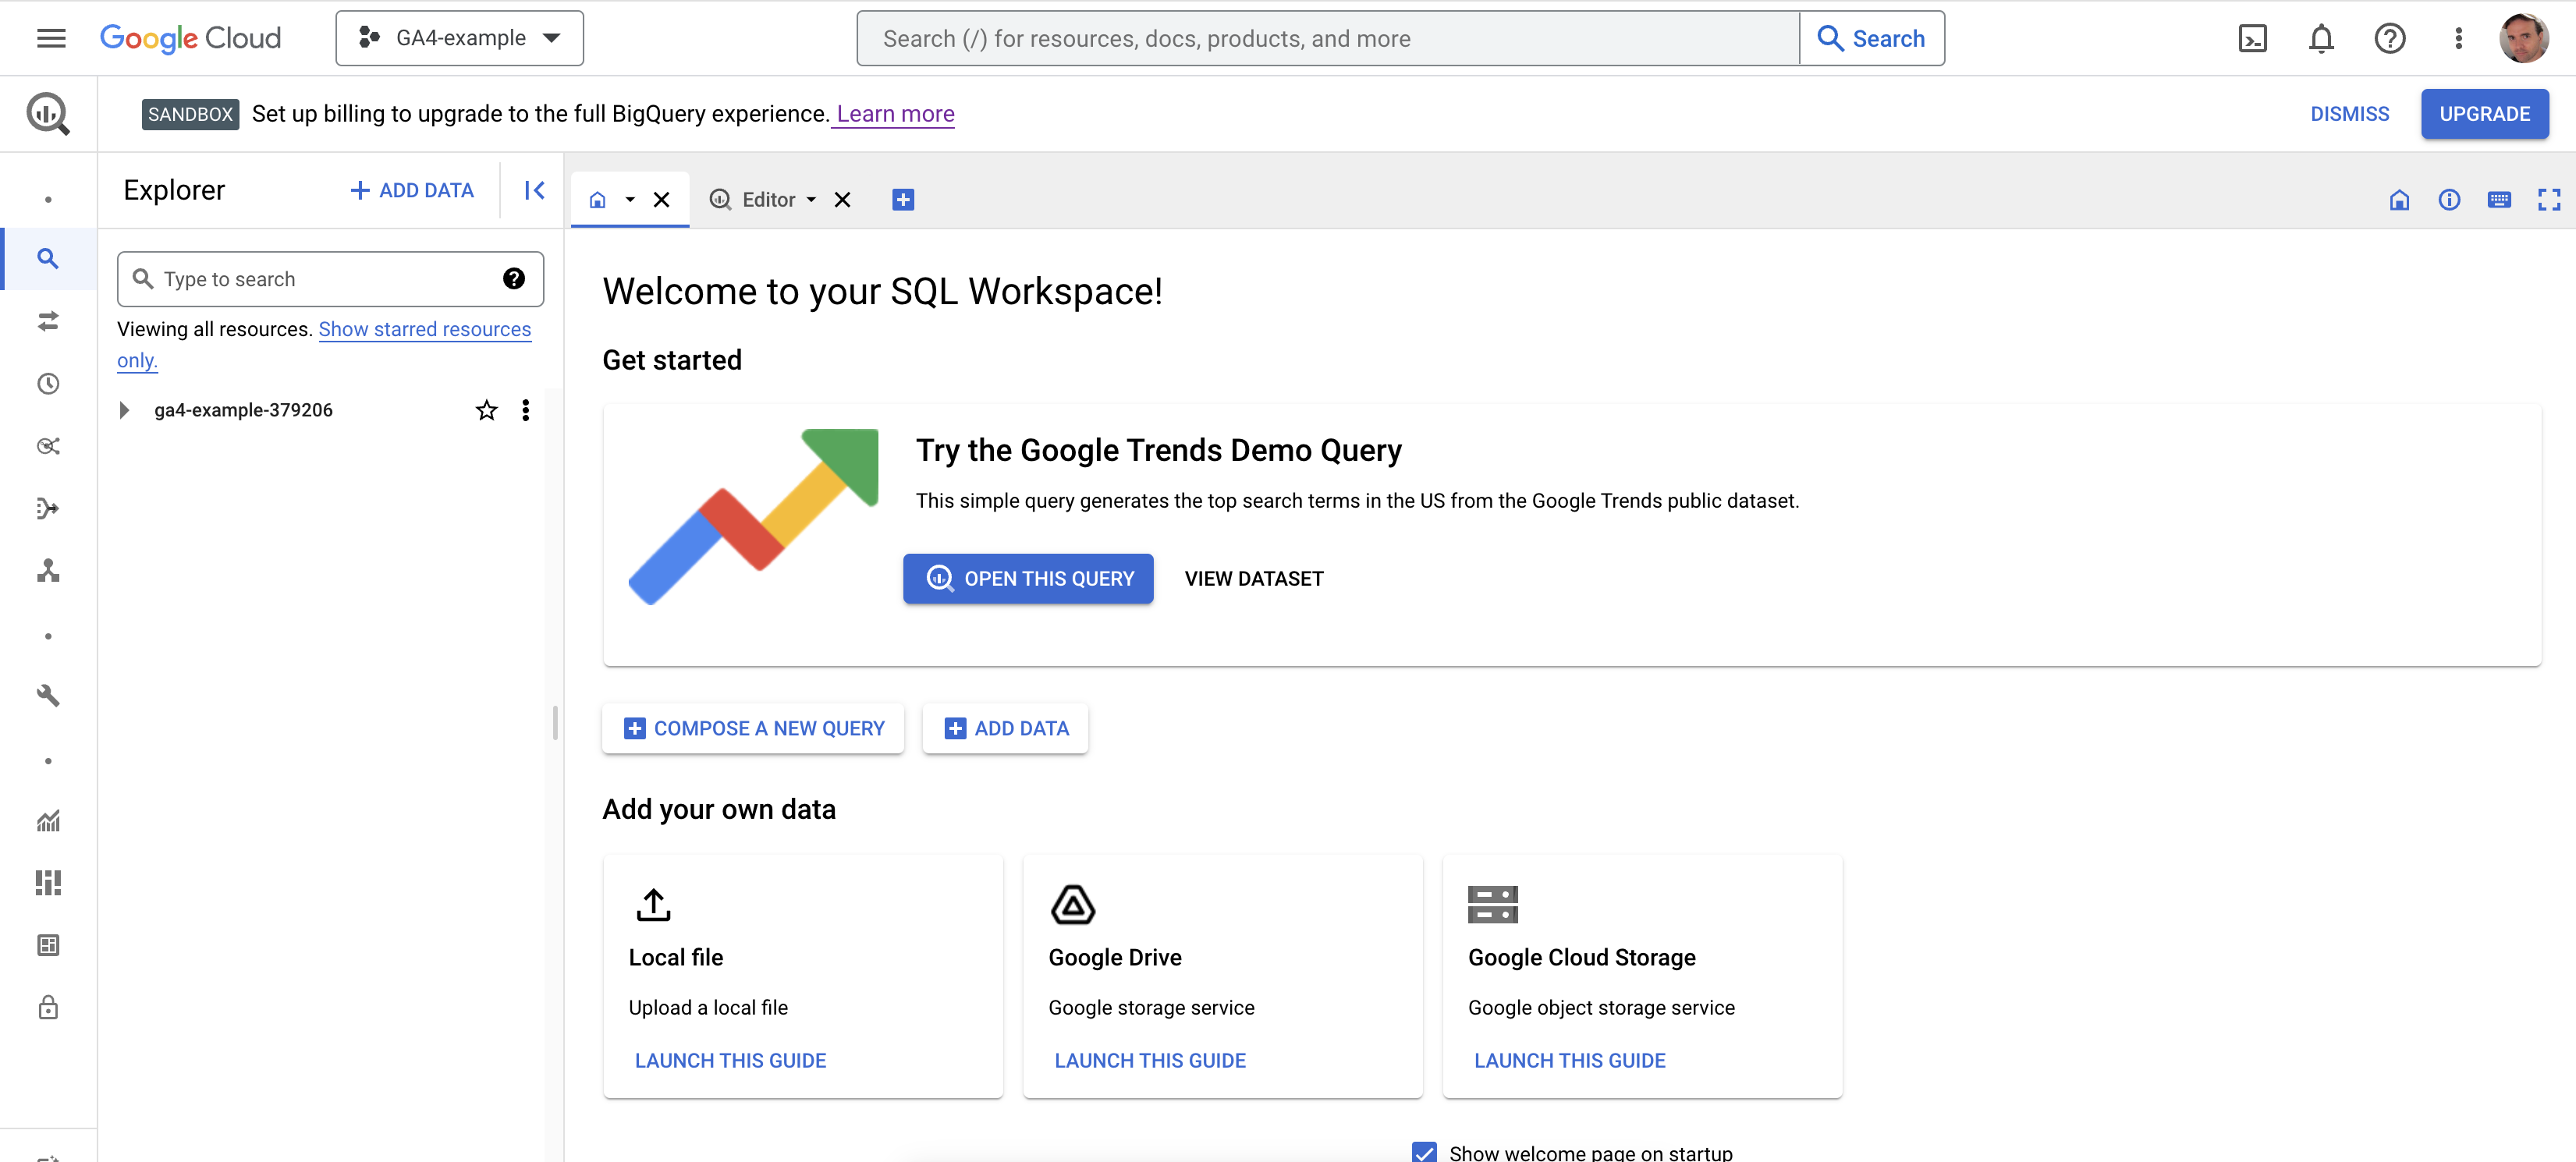Click the BigQuery product logo icon
Viewport: 2576px width, 1162px height.
point(48,113)
